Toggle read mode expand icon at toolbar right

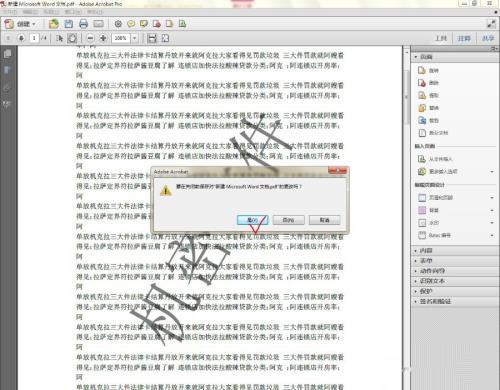[491, 24]
